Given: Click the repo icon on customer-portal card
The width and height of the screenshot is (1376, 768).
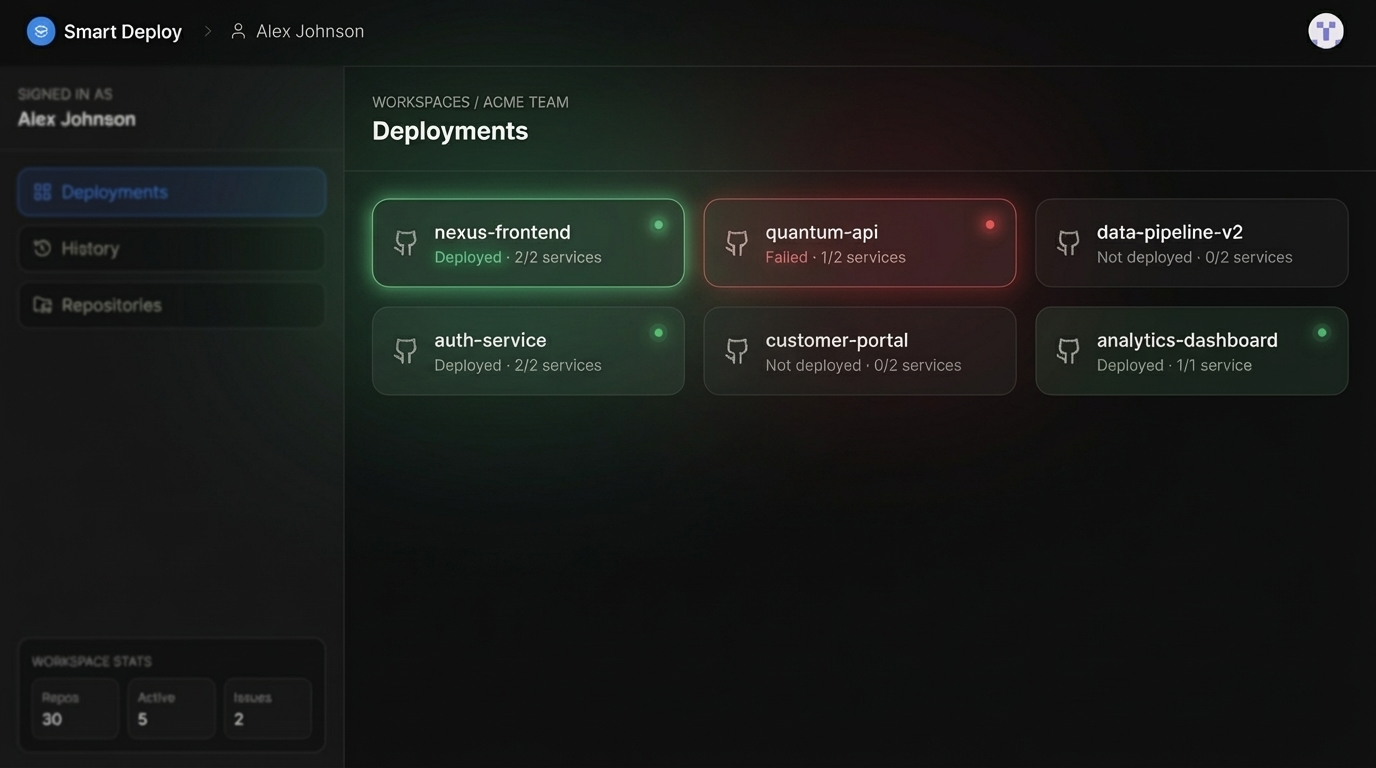Looking at the screenshot, I should (736, 350).
